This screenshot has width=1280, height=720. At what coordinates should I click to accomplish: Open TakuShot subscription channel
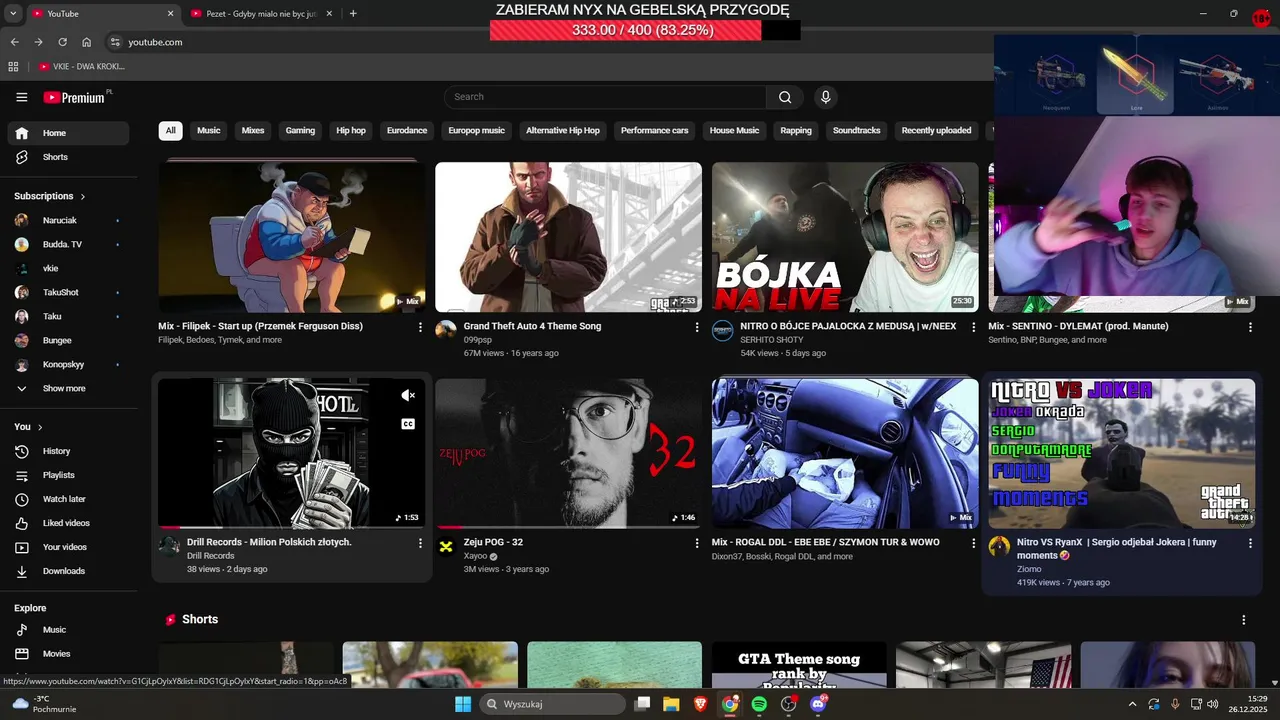pyautogui.click(x=68, y=292)
